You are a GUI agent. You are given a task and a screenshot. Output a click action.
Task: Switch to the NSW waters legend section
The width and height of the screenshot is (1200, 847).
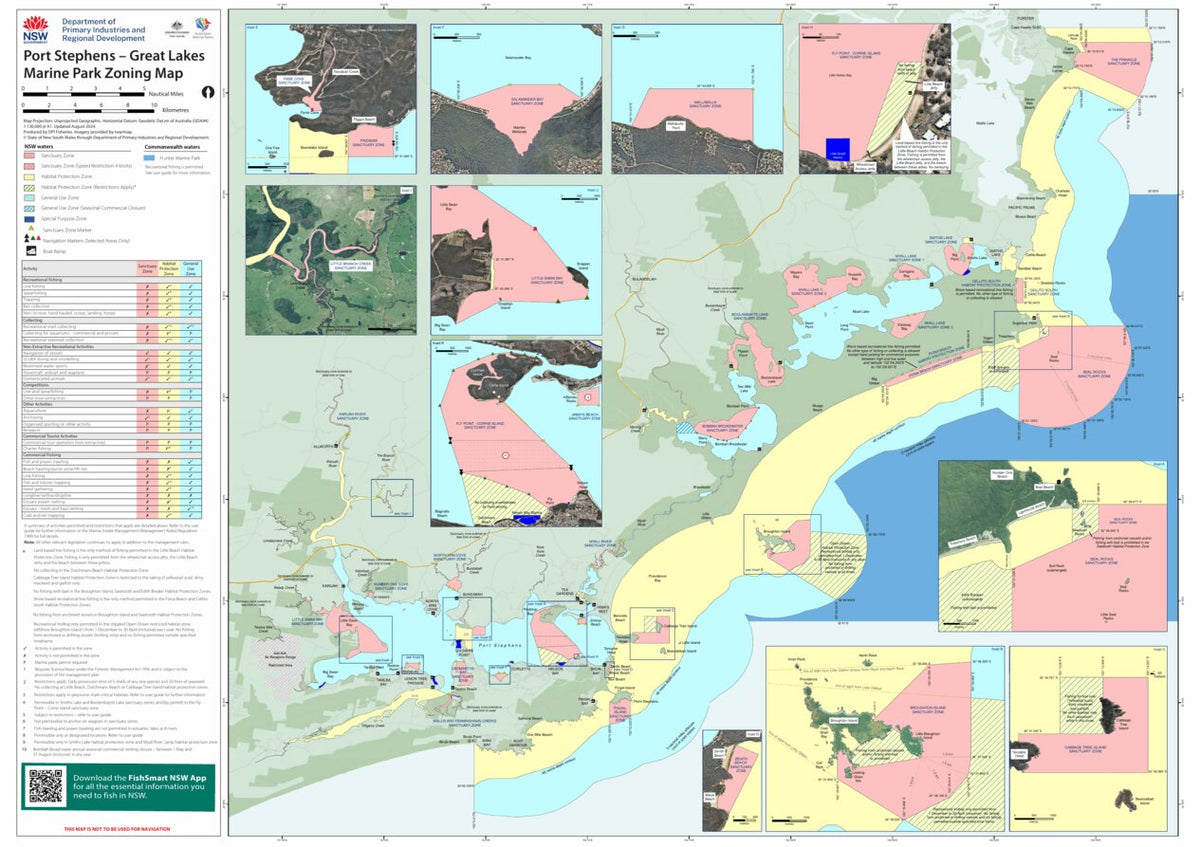coord(39,146)
